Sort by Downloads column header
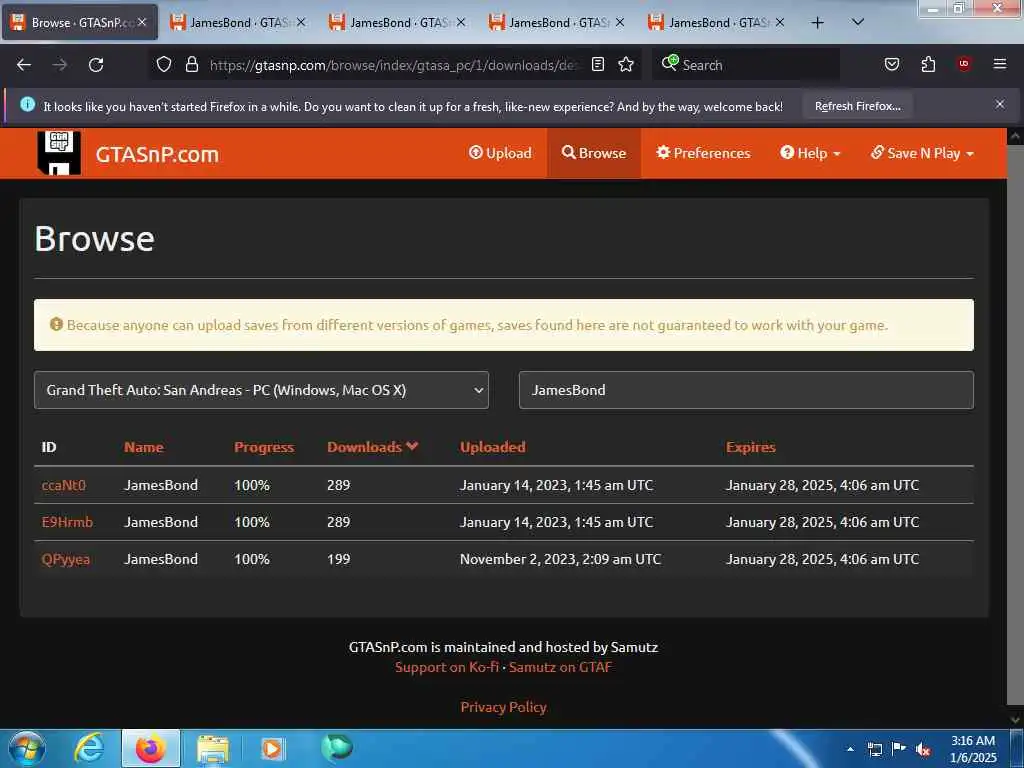 click(x=372, y=447)
